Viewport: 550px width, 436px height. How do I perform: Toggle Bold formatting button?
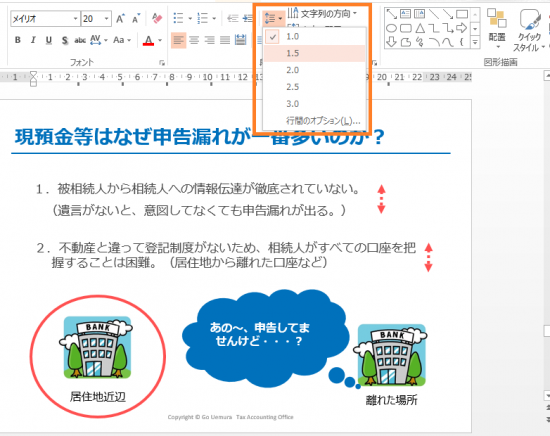tap(18, 40)
